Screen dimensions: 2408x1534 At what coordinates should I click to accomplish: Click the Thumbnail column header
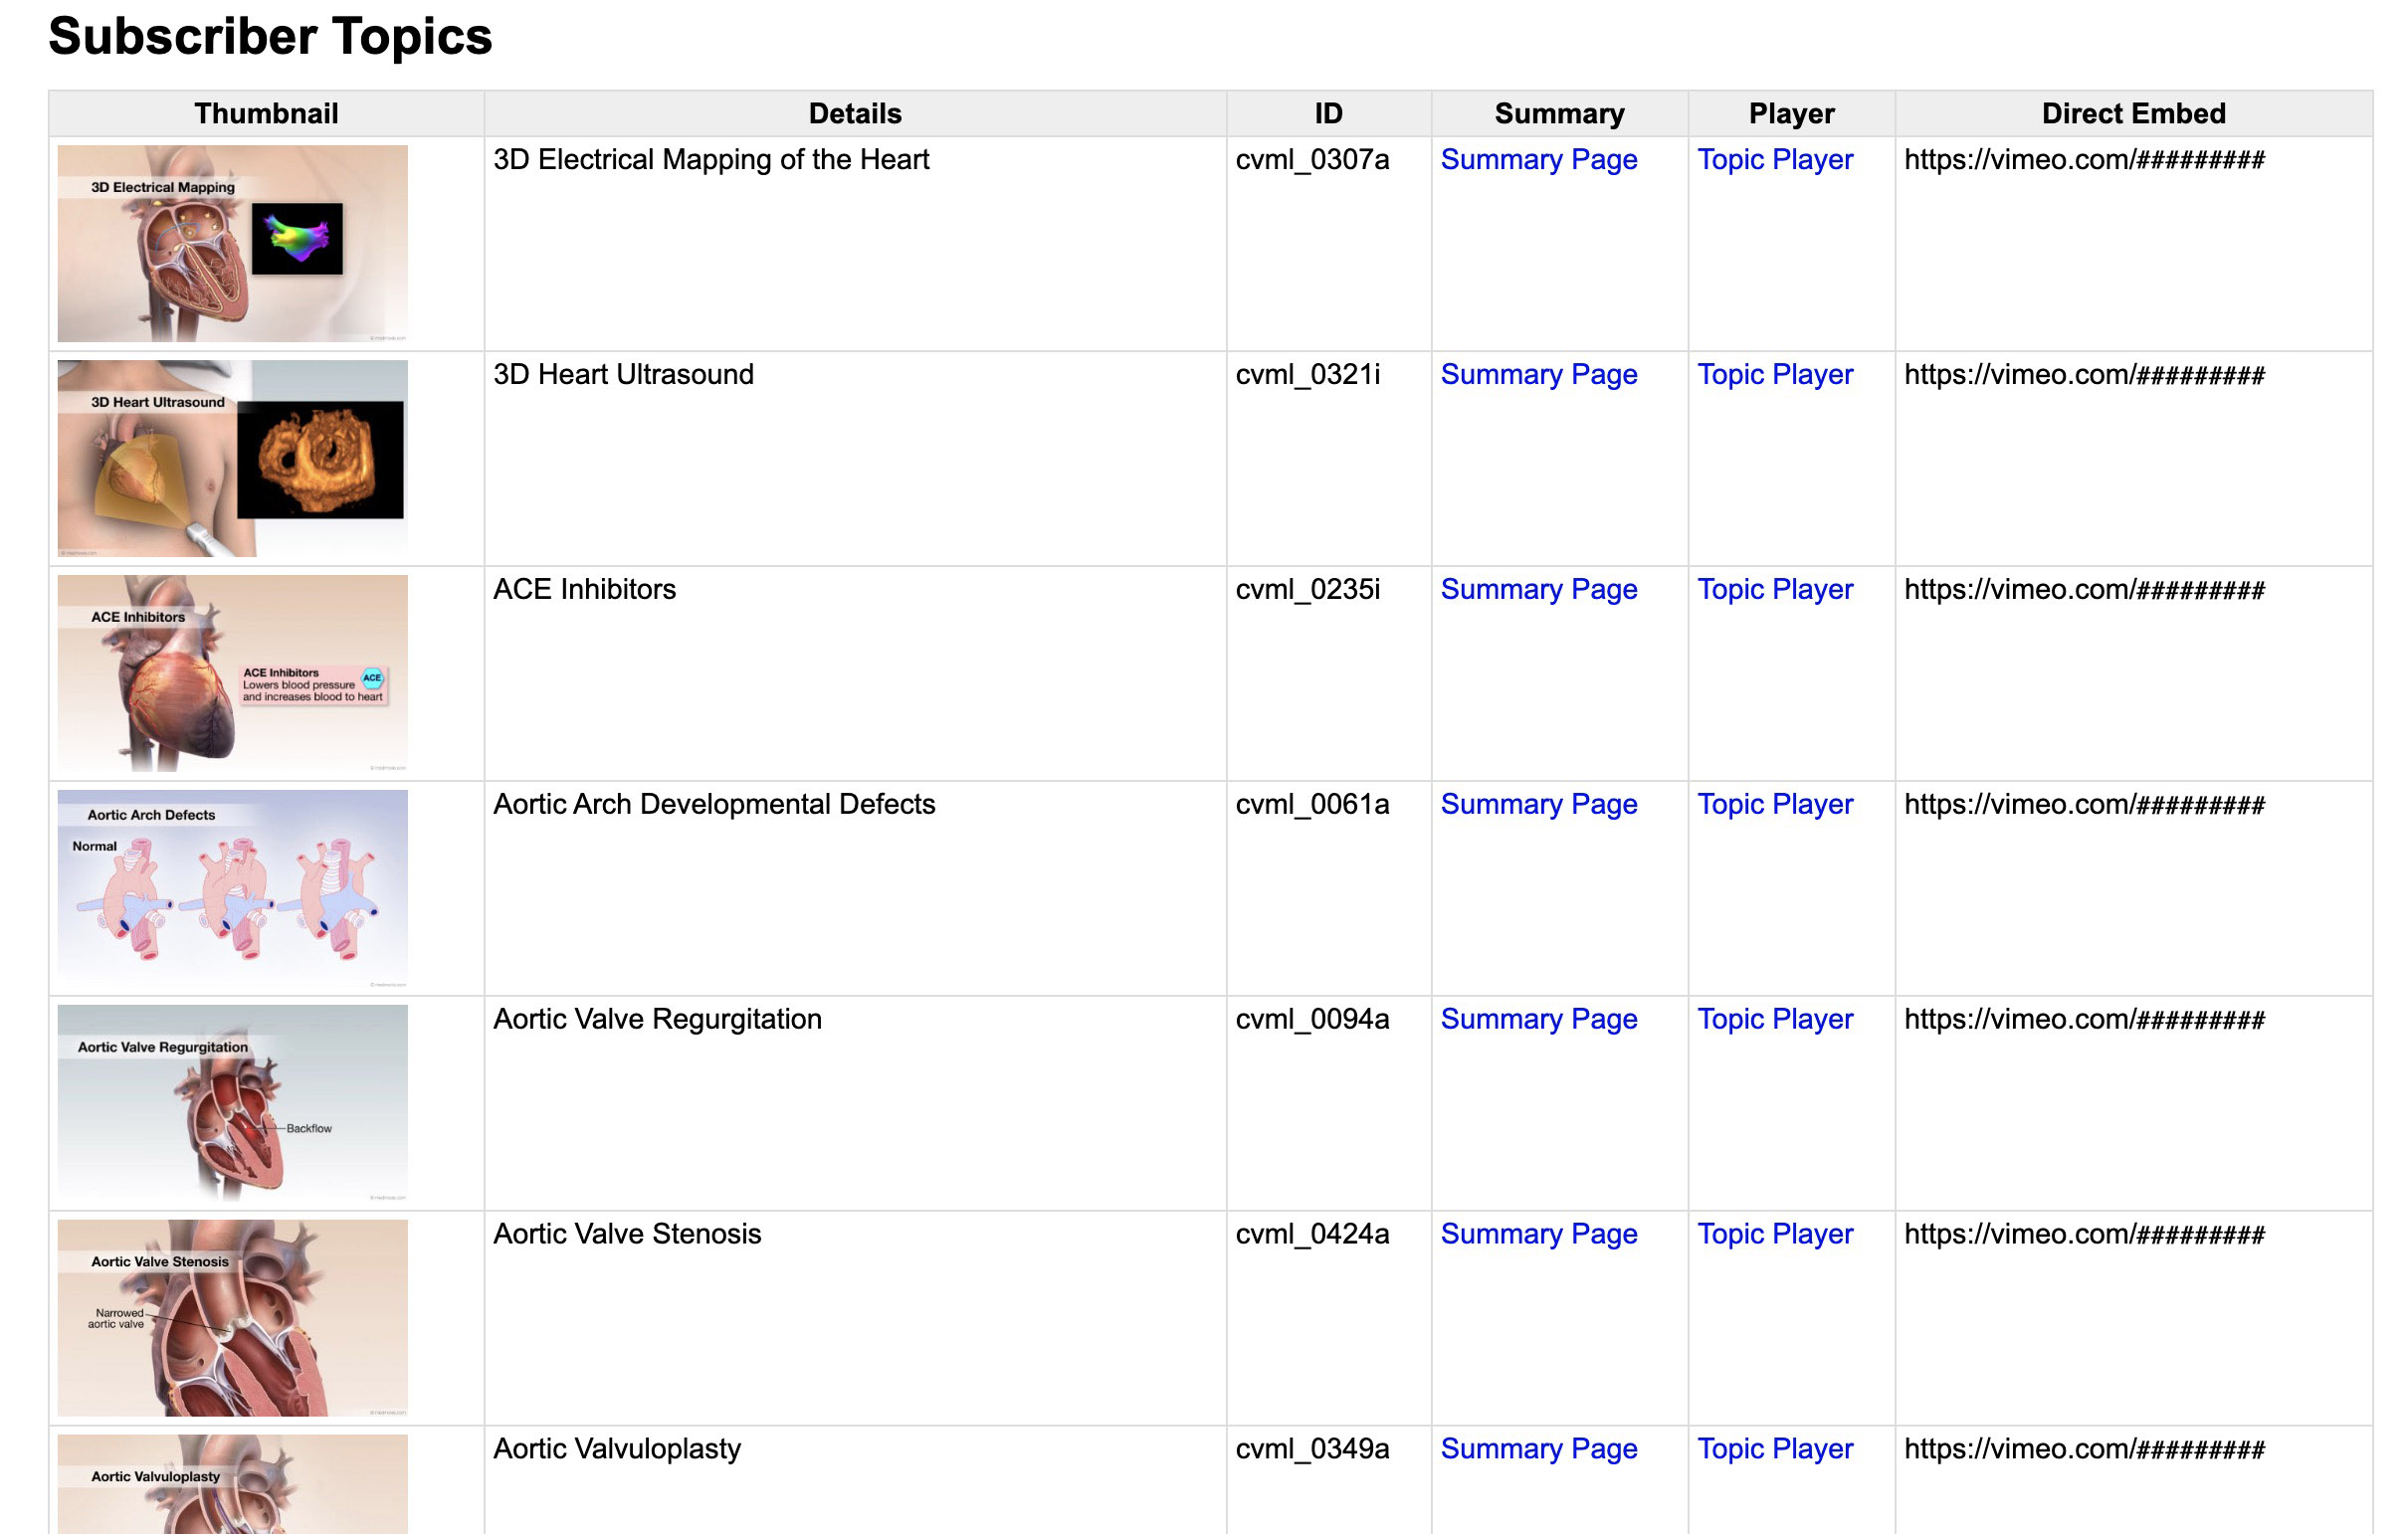click(266, 114)
